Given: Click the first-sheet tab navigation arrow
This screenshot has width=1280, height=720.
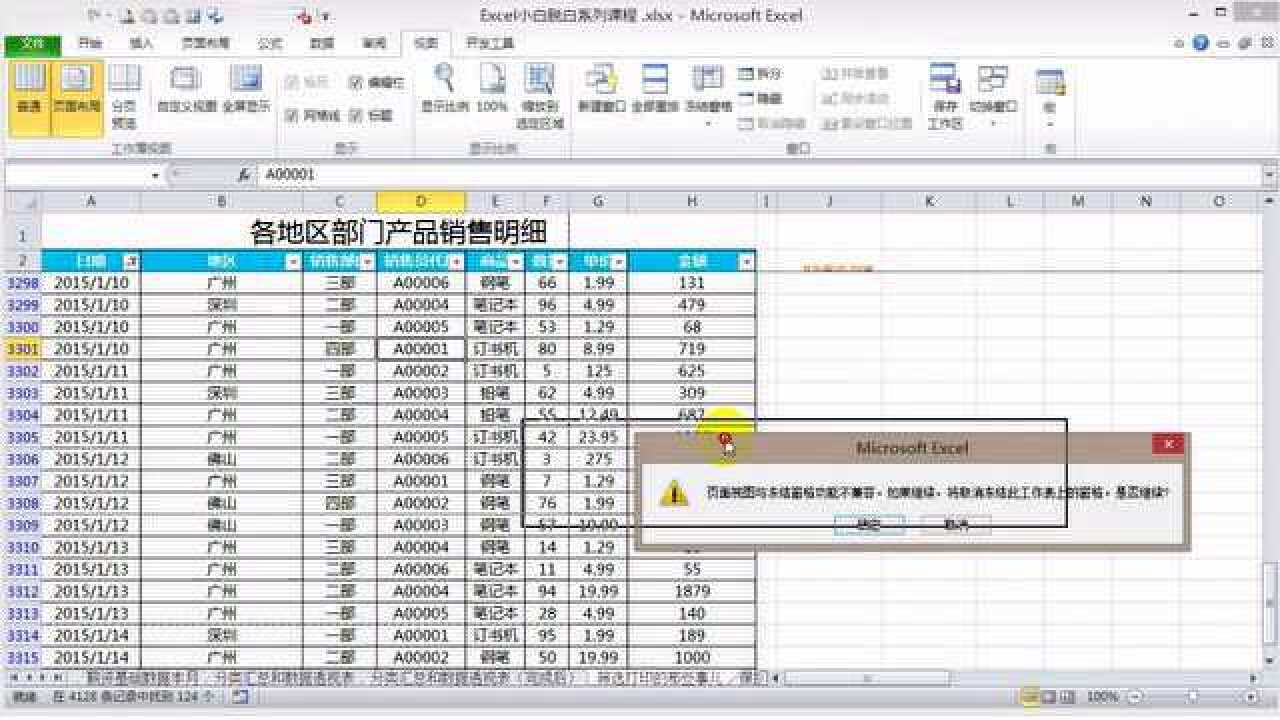Looking at the screenshot, I should [13, 678].
